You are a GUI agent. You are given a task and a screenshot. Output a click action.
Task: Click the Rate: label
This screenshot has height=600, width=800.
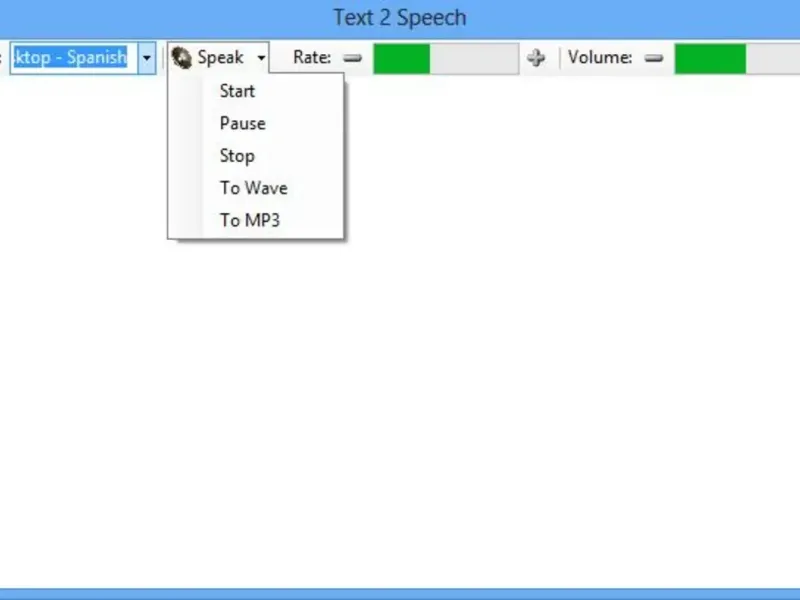click(x=312, y=57)
